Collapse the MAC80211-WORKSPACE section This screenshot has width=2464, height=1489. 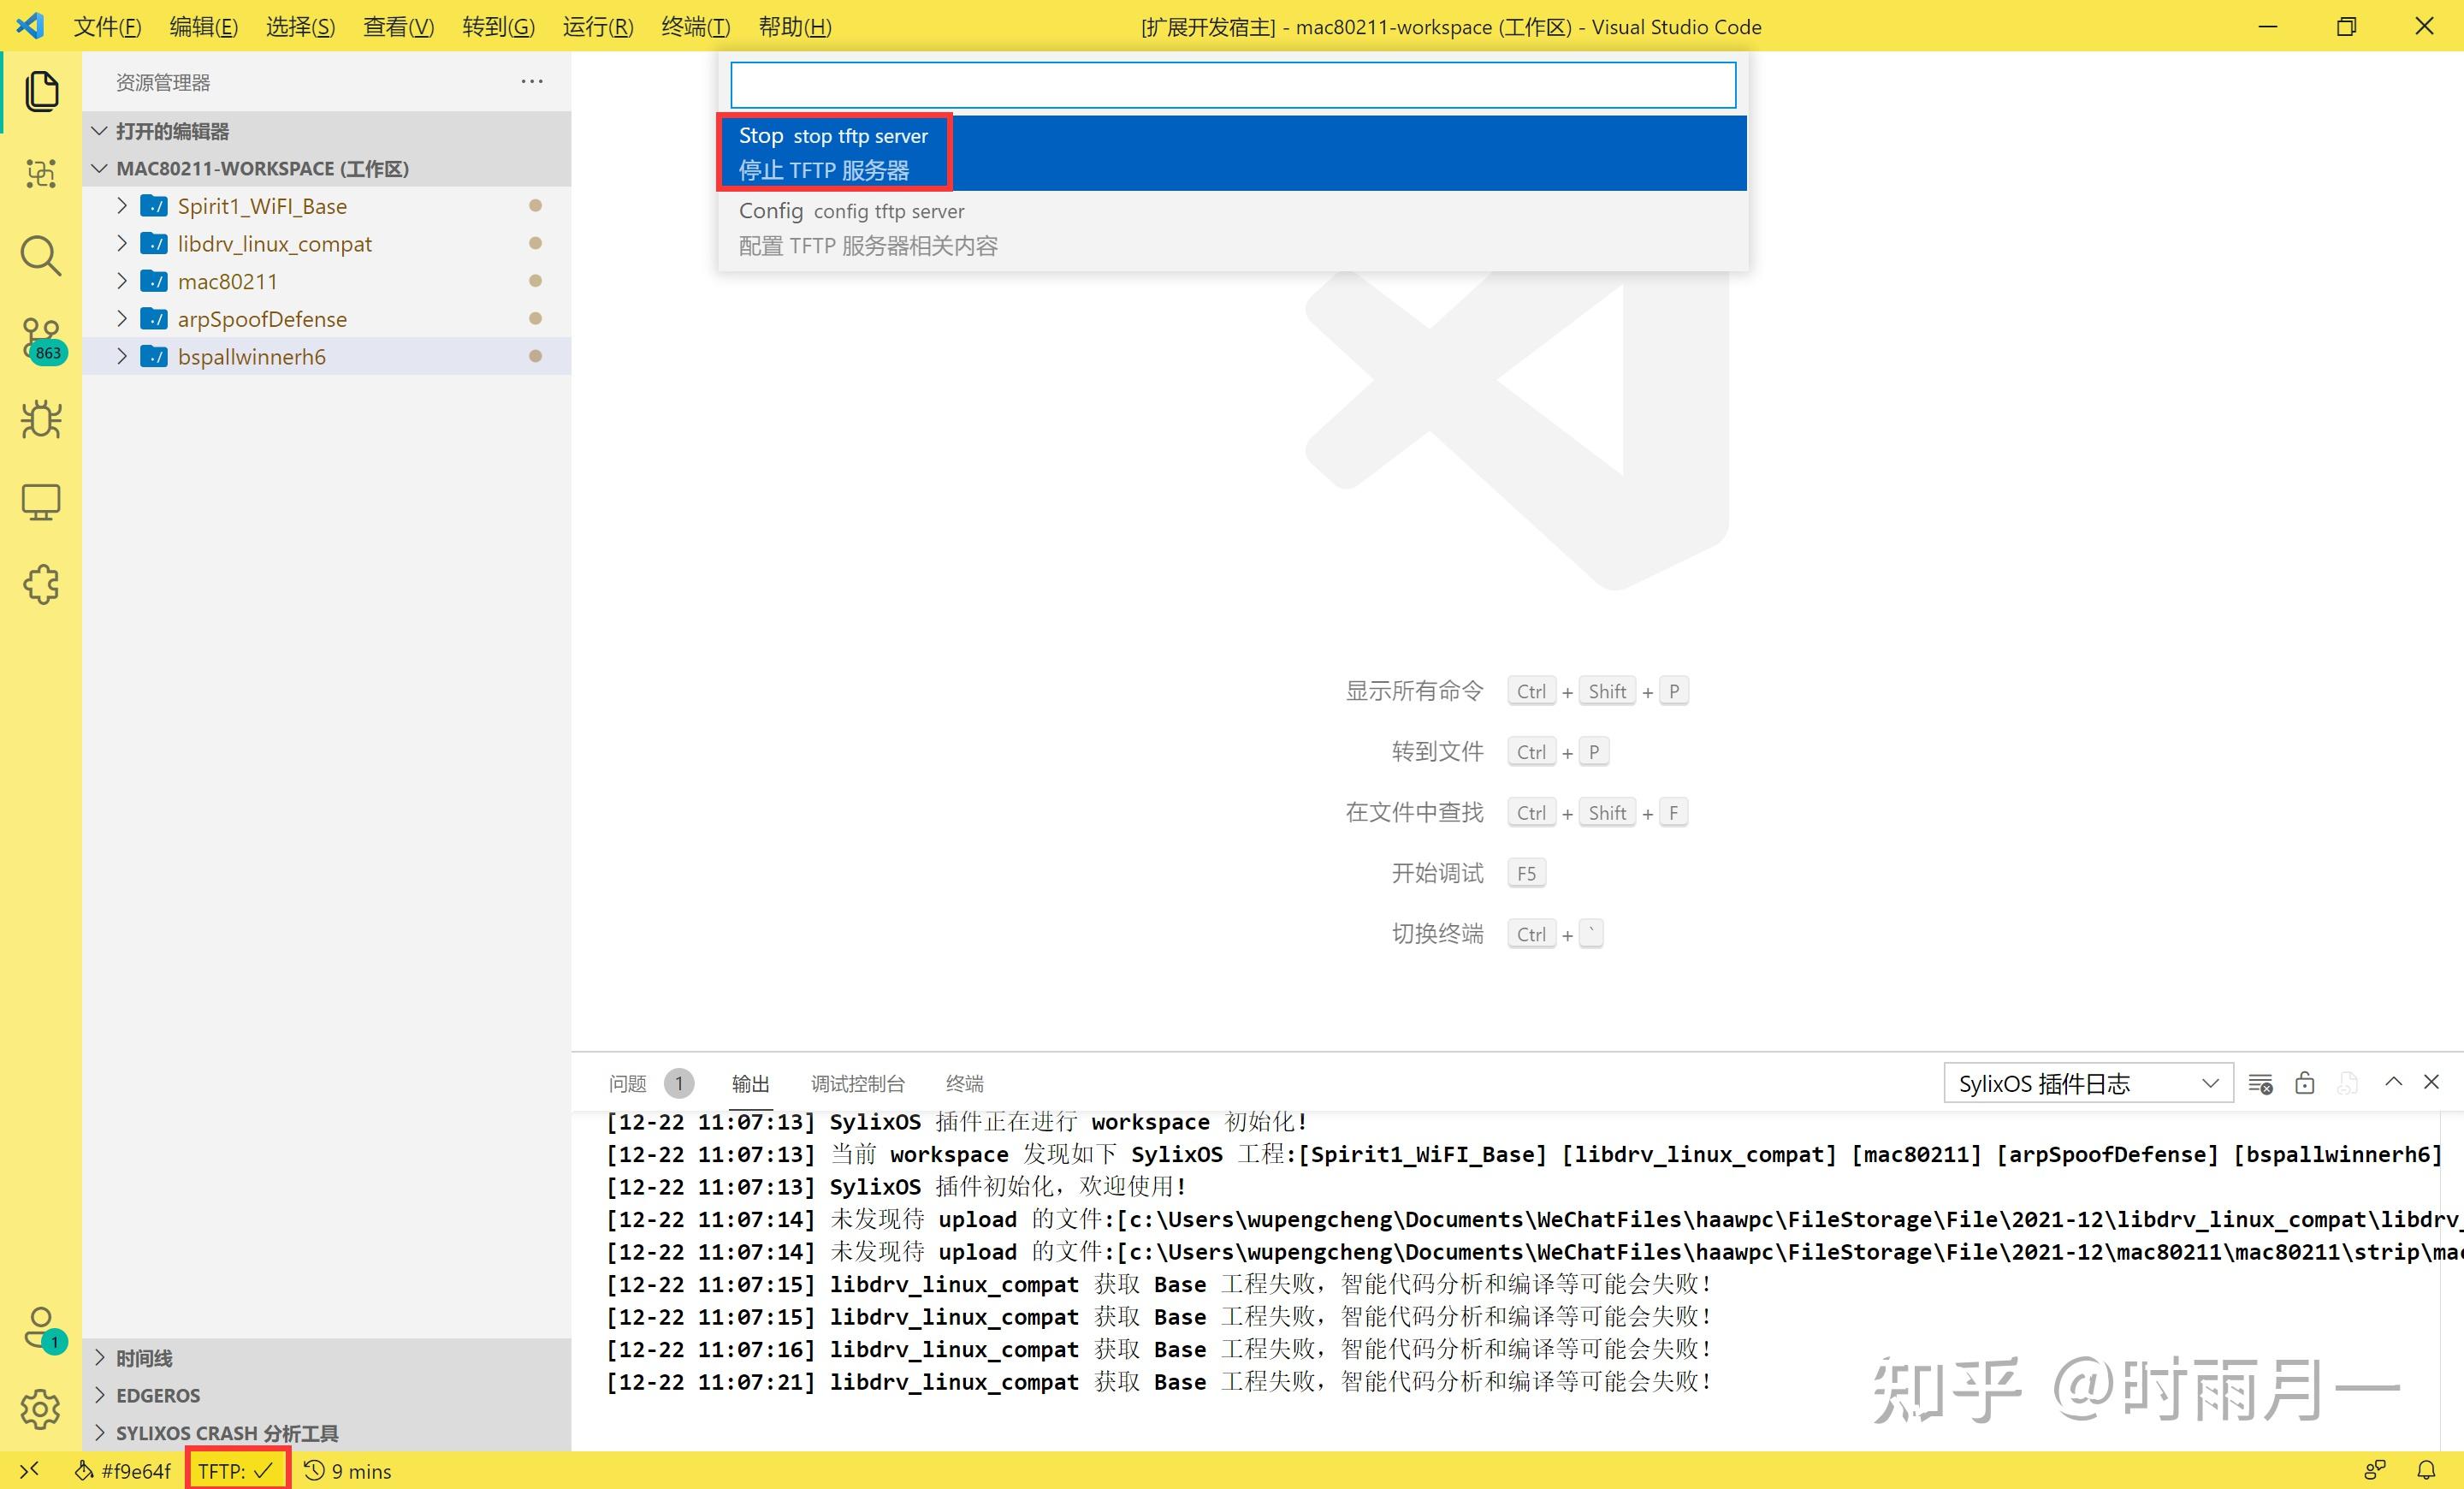(326, 168)
